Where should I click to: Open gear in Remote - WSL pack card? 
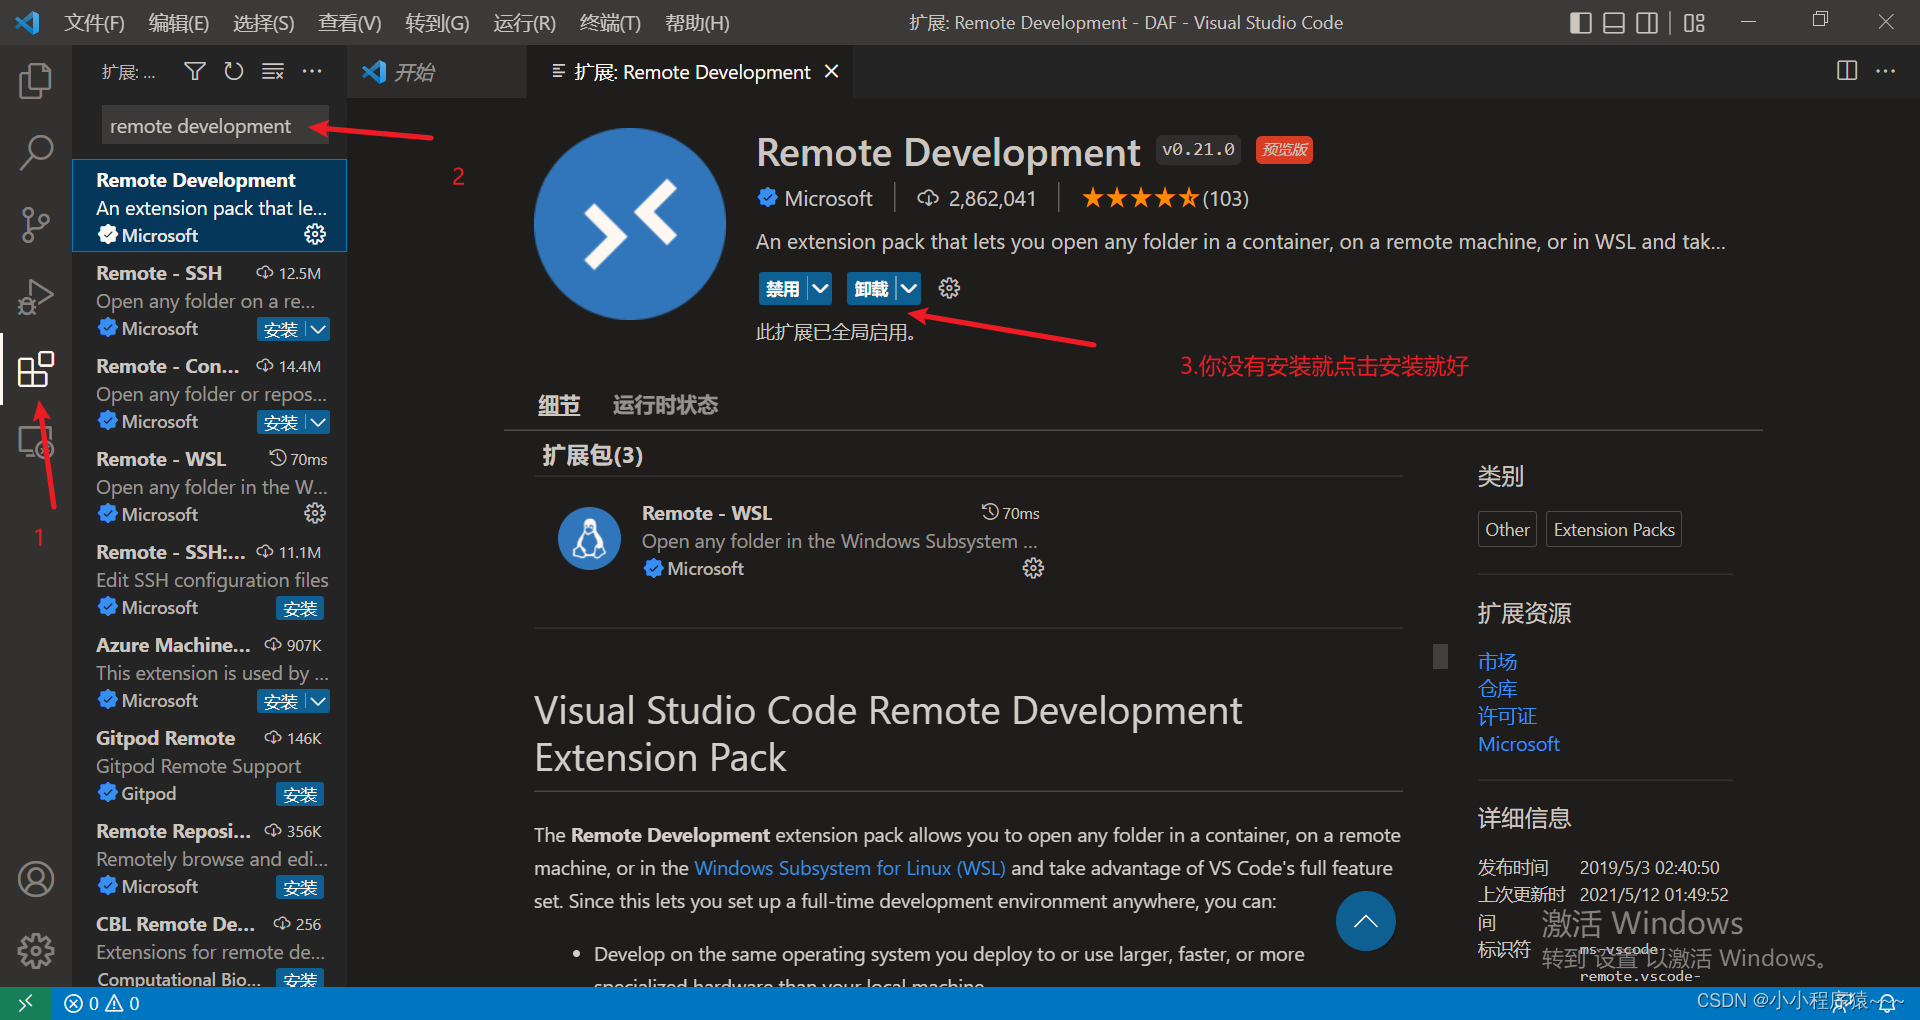[x=1033, y=568]
